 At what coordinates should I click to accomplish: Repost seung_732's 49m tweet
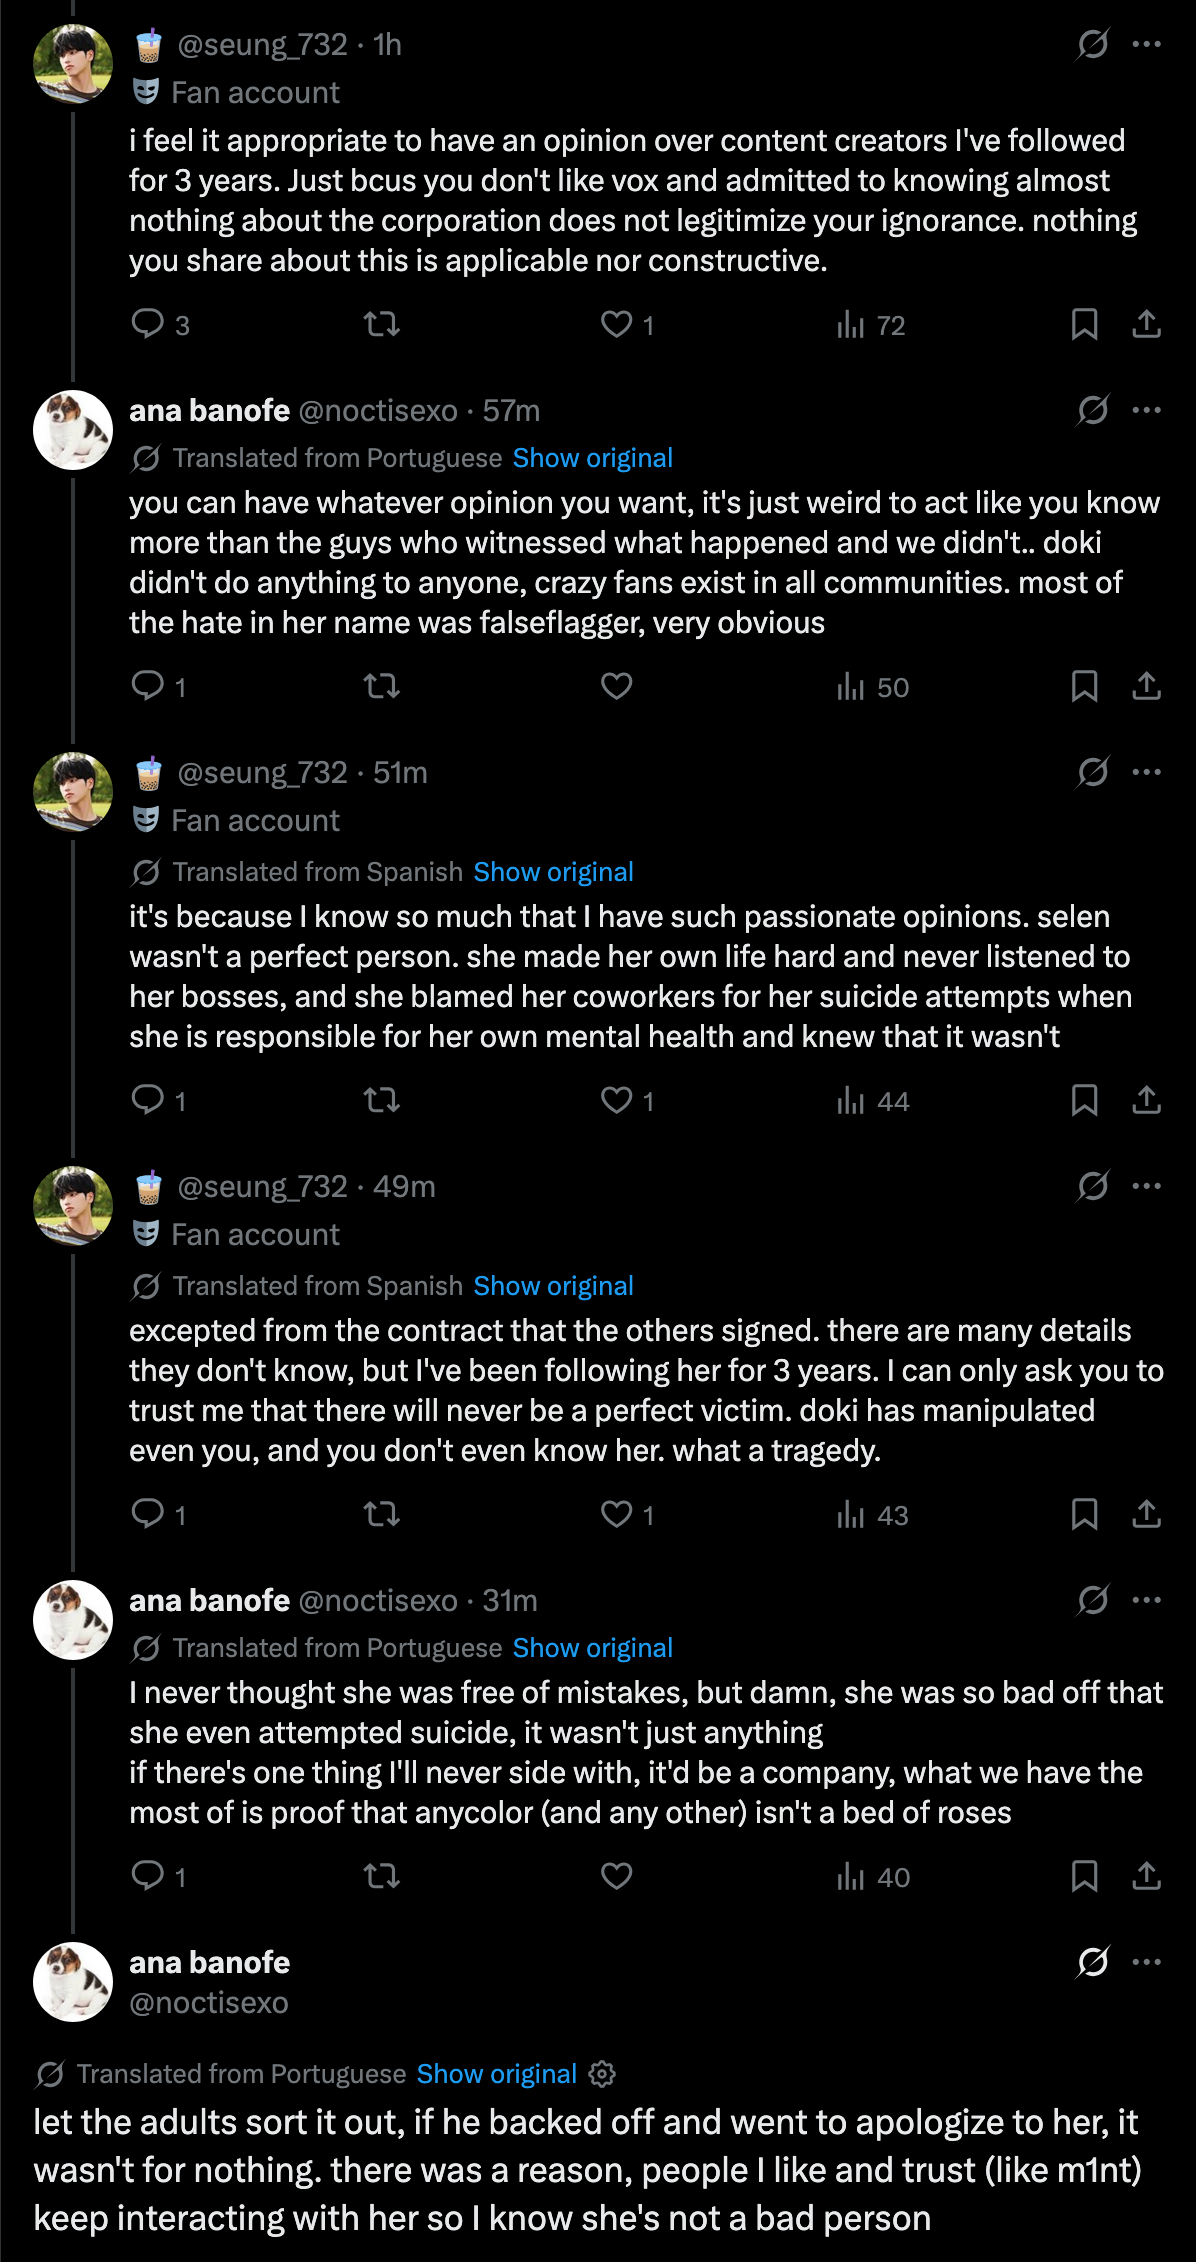point(381,1514)
